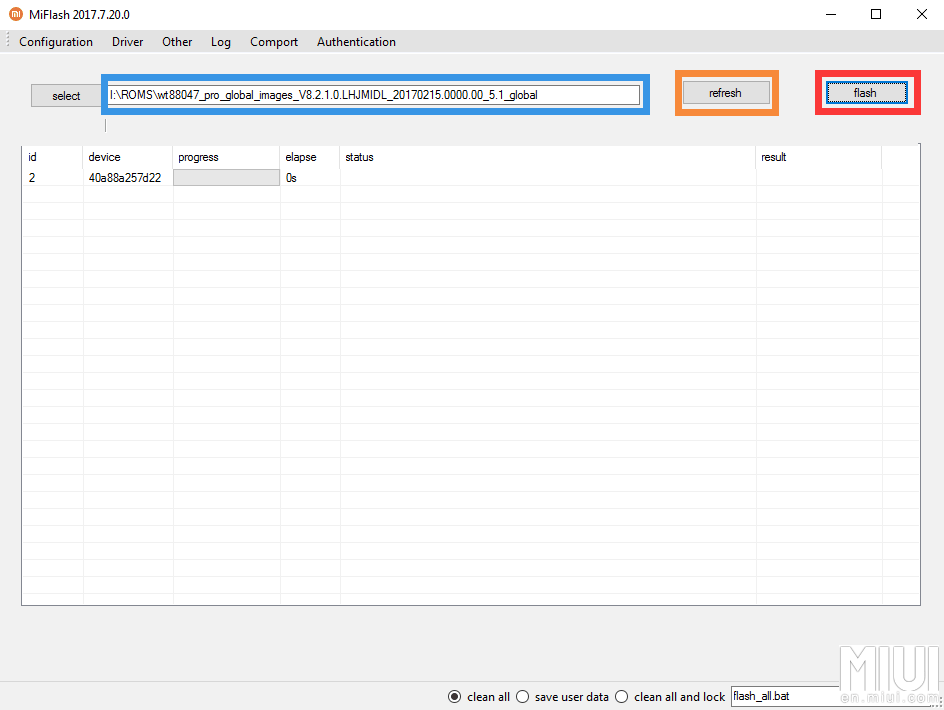The width and height of the screenshot is (944, 710).
Task: Click the flash button
Action: tap(866, 93)
